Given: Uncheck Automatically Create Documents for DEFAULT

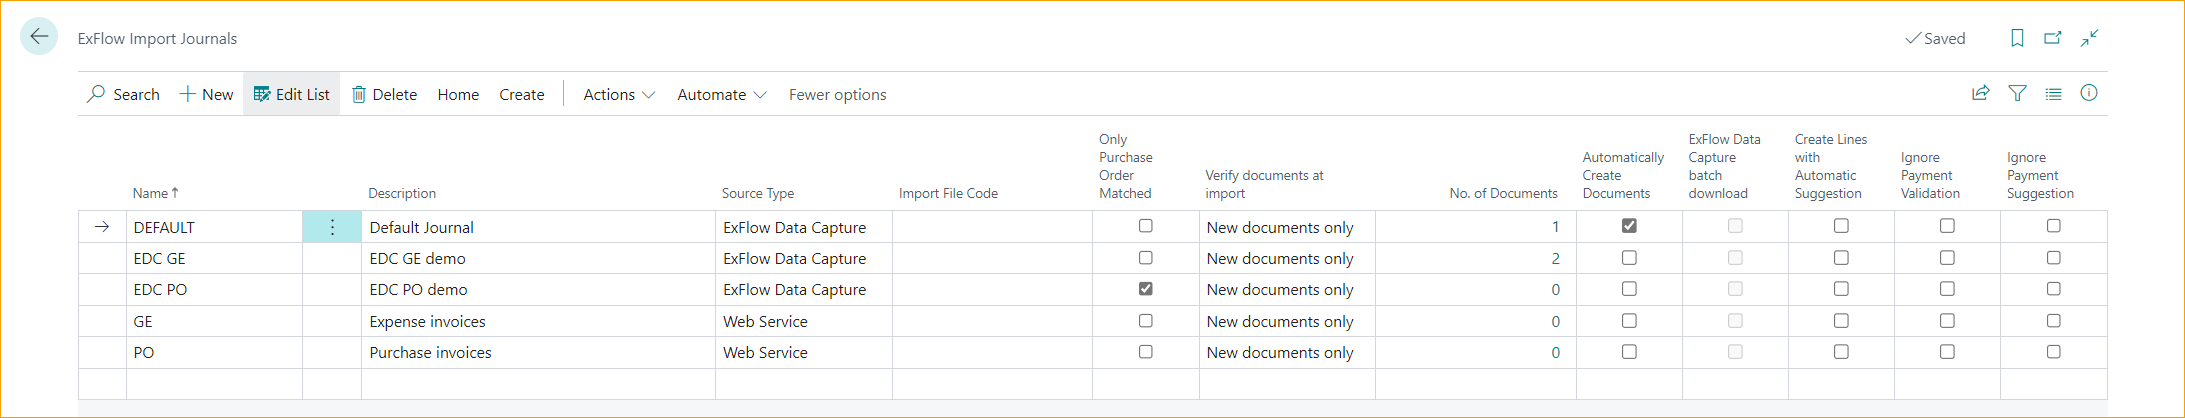Looking at the screenshot, I should [1629, 226].
